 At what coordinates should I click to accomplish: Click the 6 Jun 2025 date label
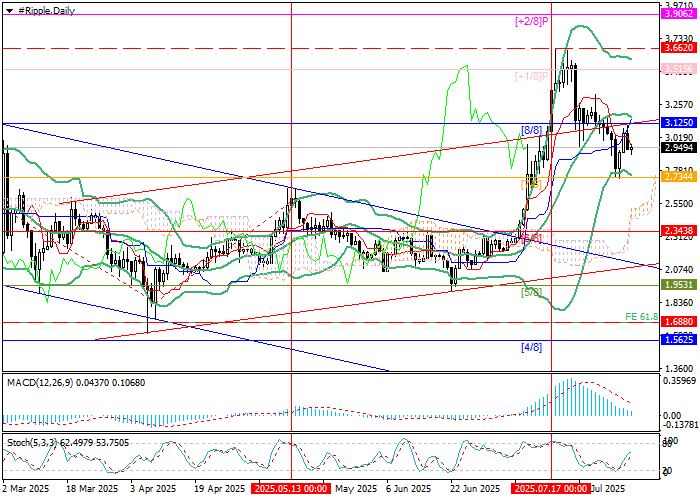point(408,488)
